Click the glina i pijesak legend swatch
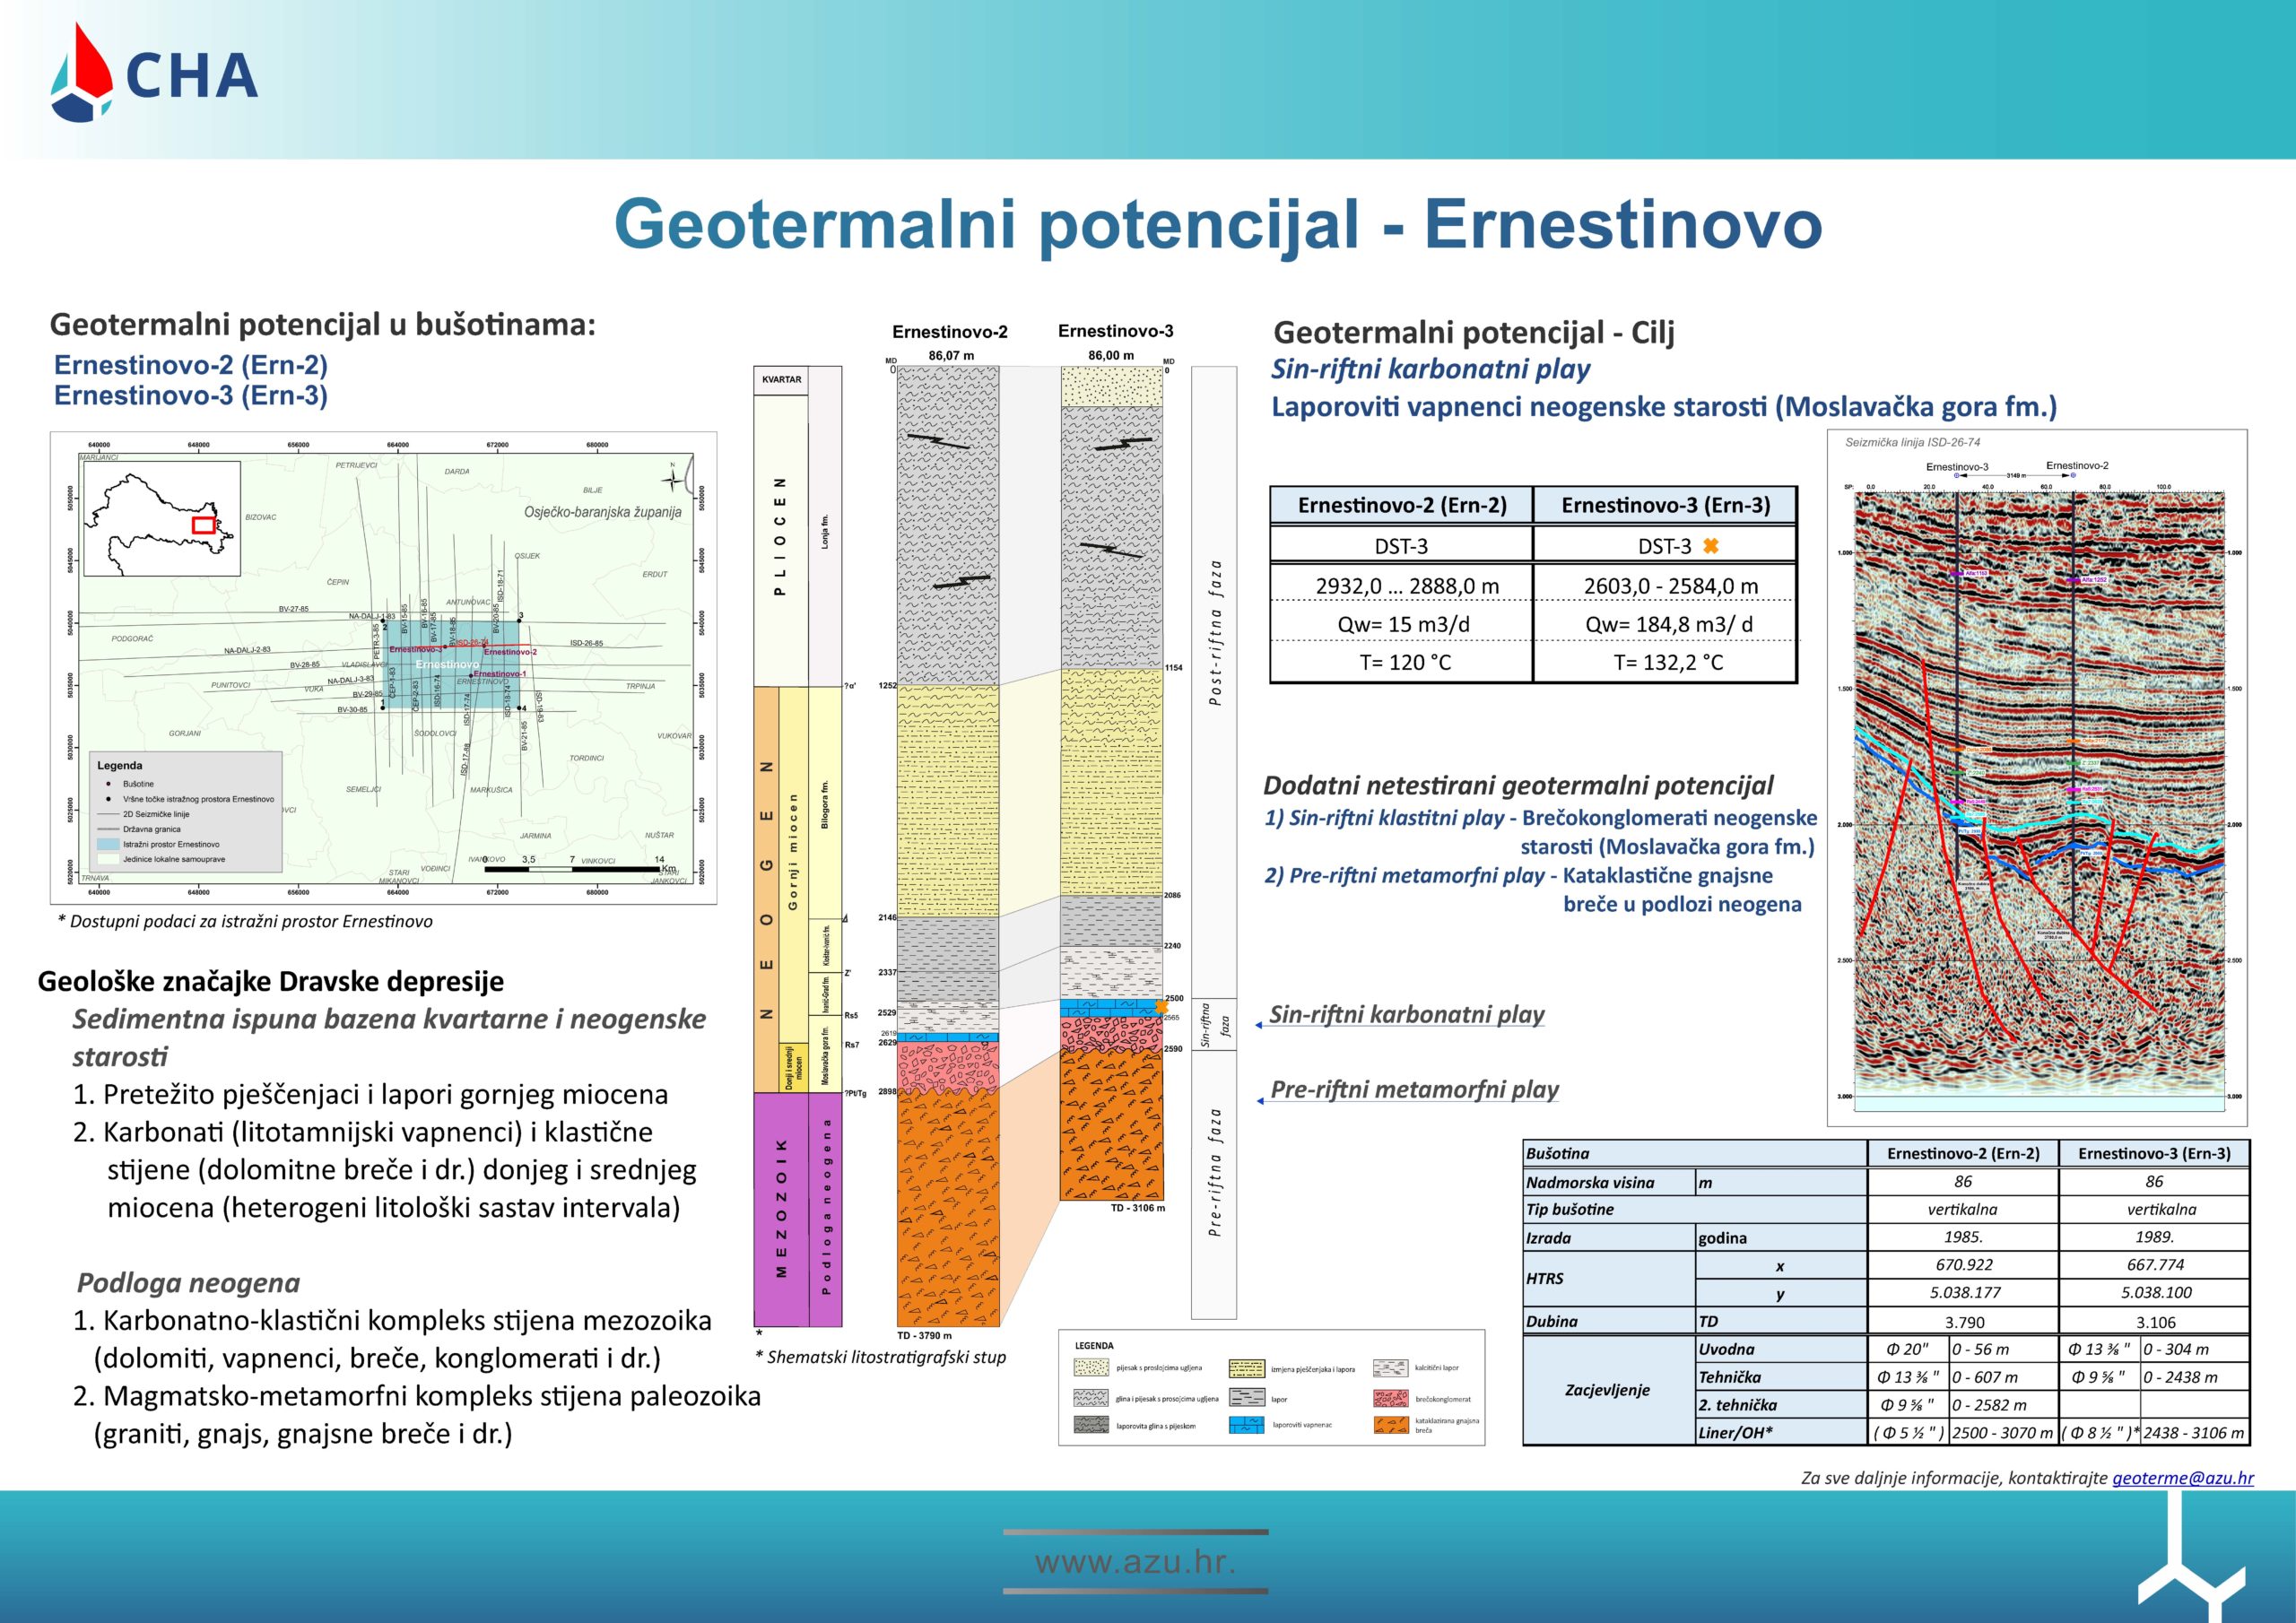Screen dimensions: 2296x1623 point(1092,1398)
